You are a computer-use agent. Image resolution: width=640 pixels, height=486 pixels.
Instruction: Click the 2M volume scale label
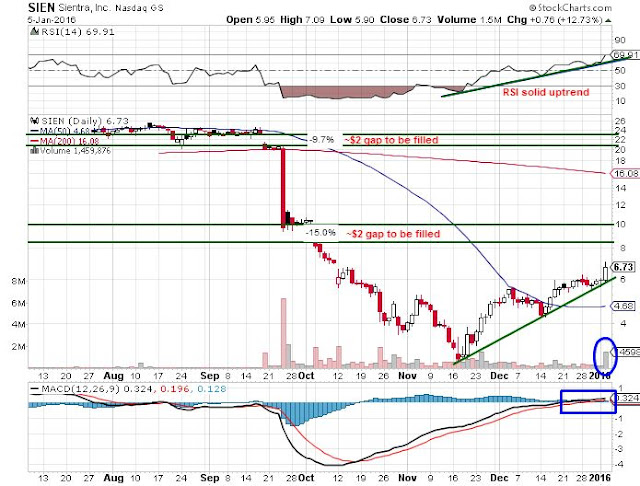[18, 346]
